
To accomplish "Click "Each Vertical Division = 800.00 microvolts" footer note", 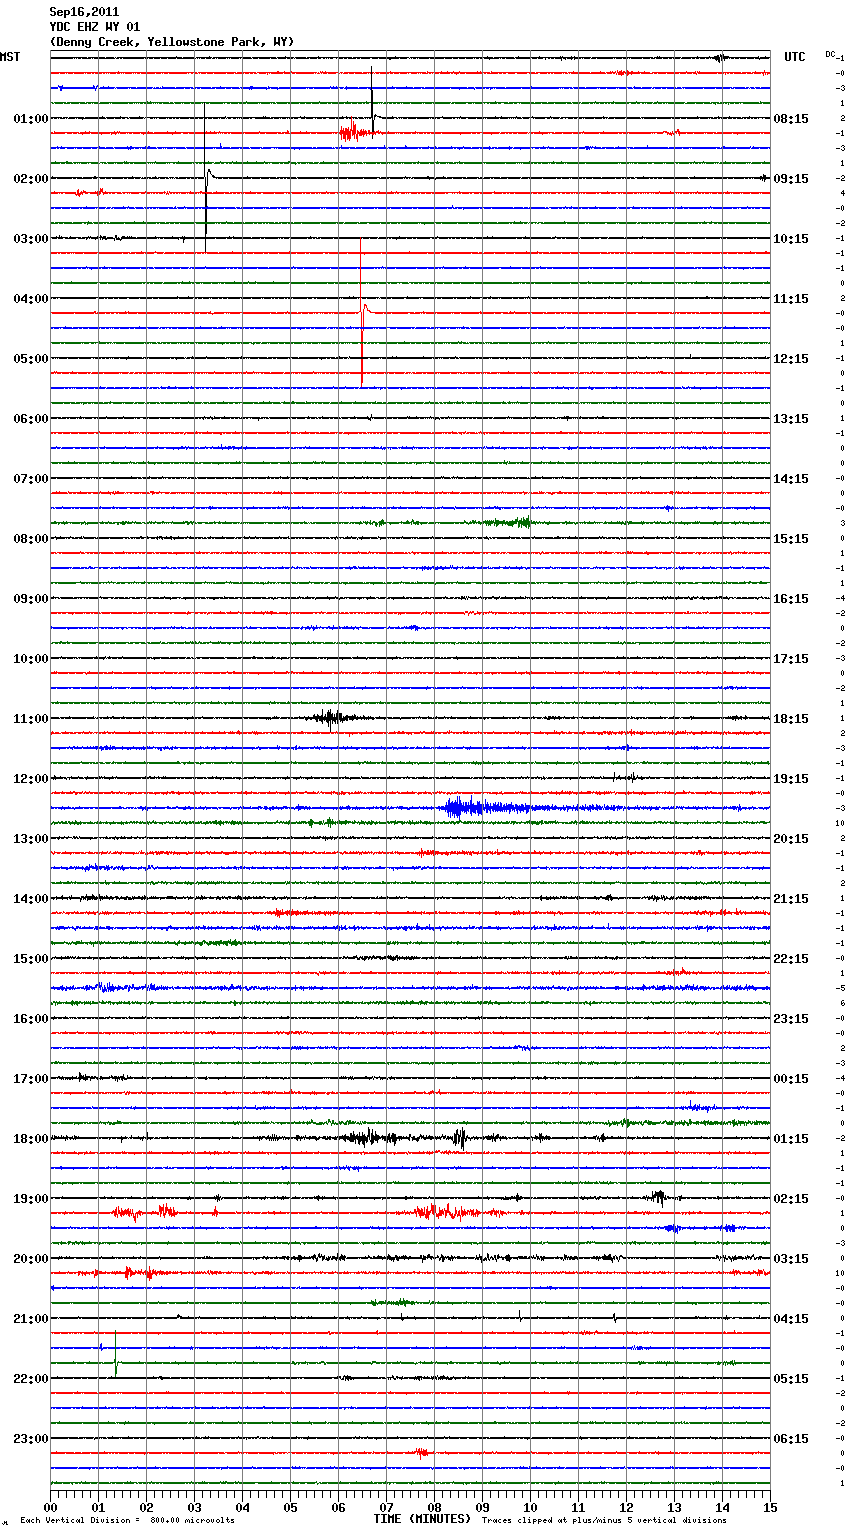I will point(127,1521).
